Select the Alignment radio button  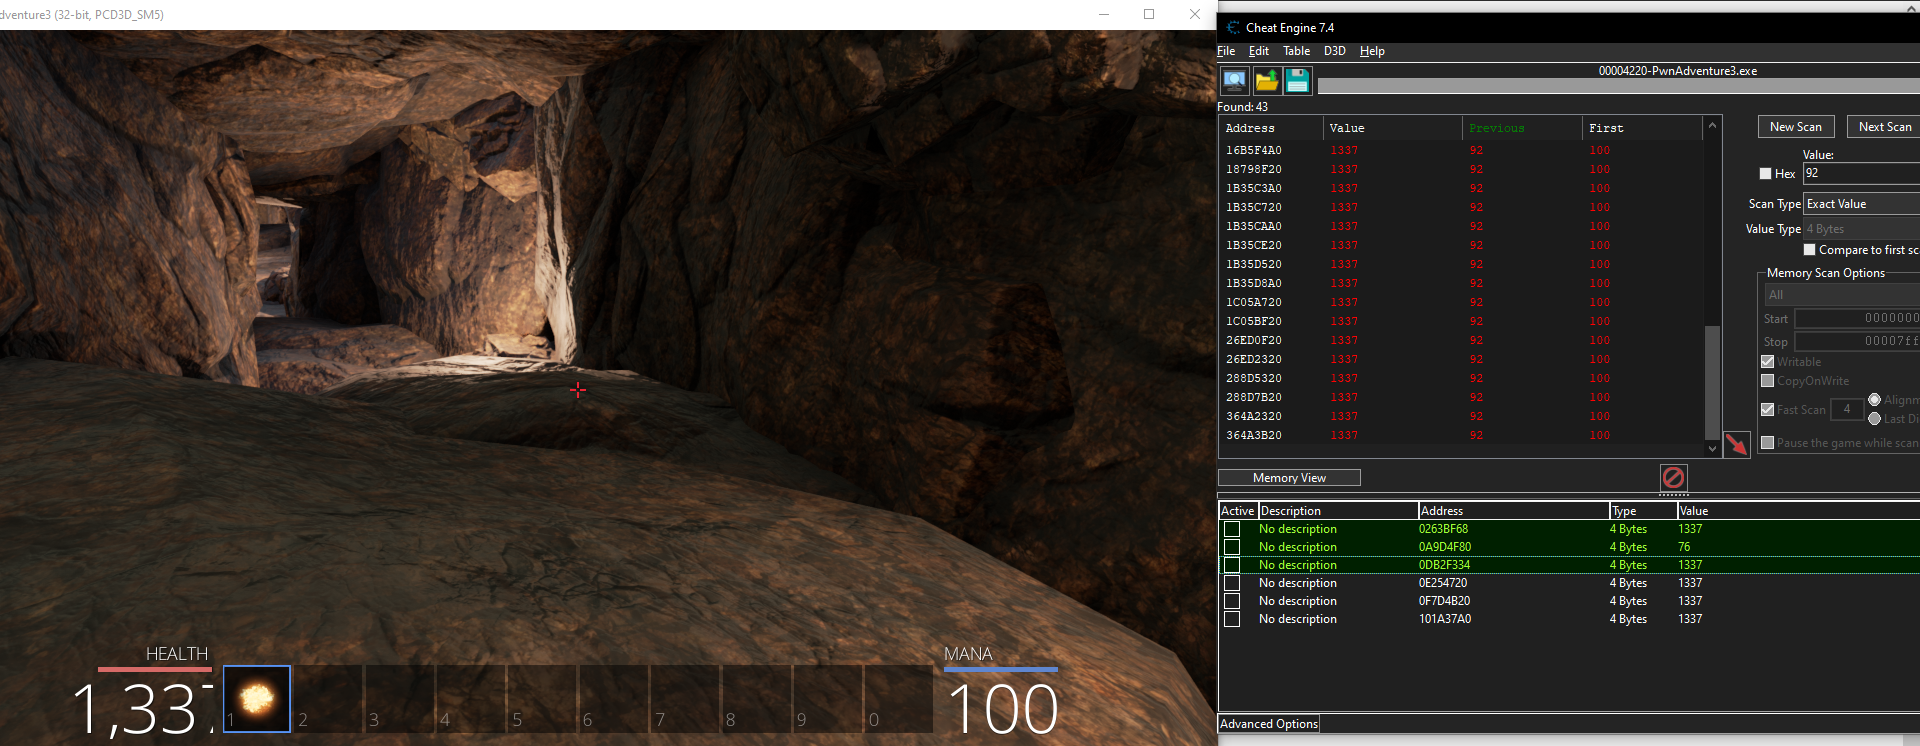[1874, 400]
